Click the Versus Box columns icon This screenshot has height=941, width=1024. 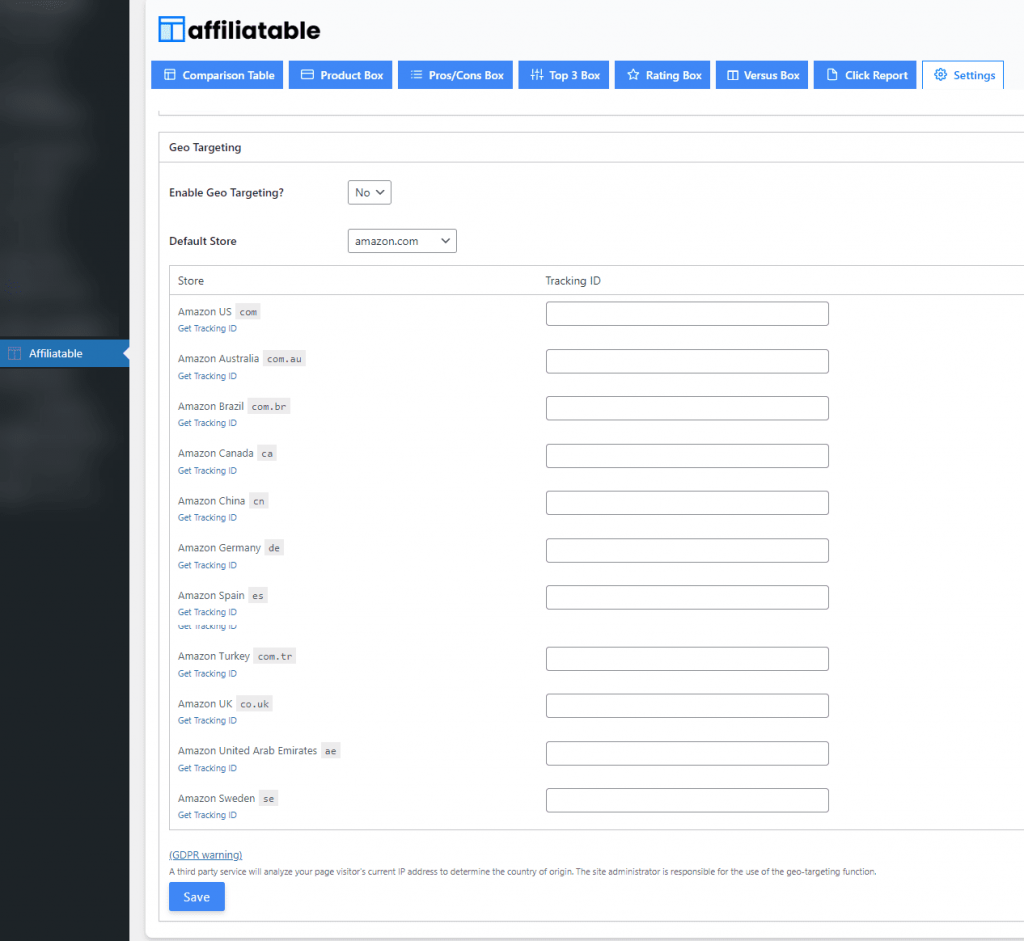click(x=733, y=75)
